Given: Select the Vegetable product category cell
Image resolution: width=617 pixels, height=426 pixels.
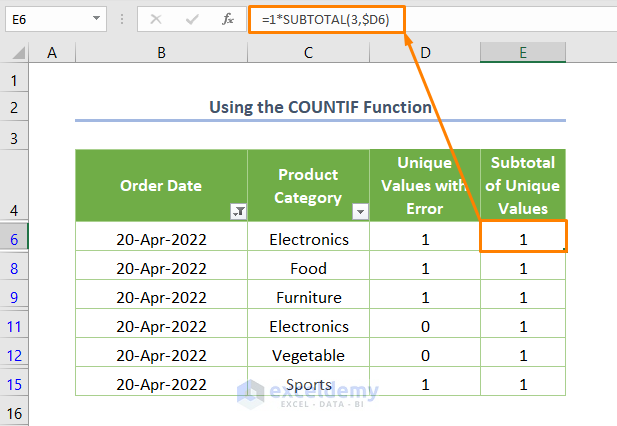Looking at the screenshot, I should pyautogui.click(x=309, y=355).
